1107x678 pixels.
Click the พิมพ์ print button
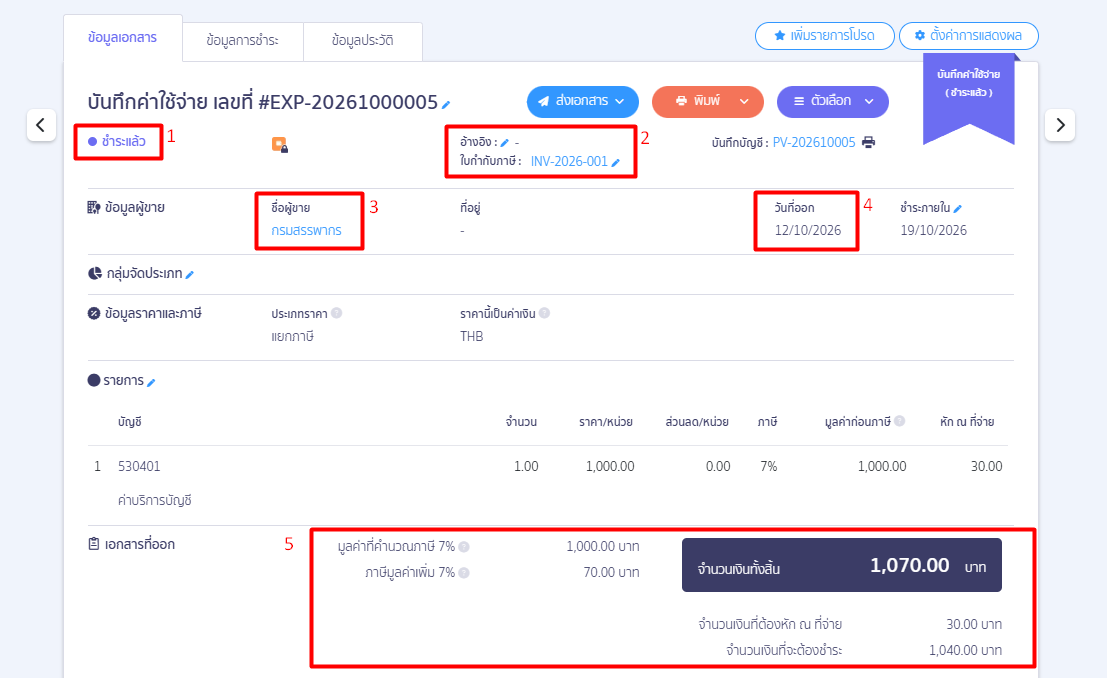point(698,102)
